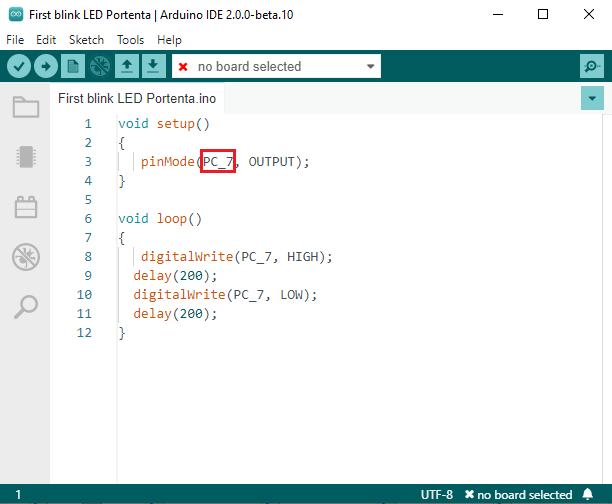Click UTF-8 encoding in status bar
The image size is (612, 504).
(x=437, y=495)
